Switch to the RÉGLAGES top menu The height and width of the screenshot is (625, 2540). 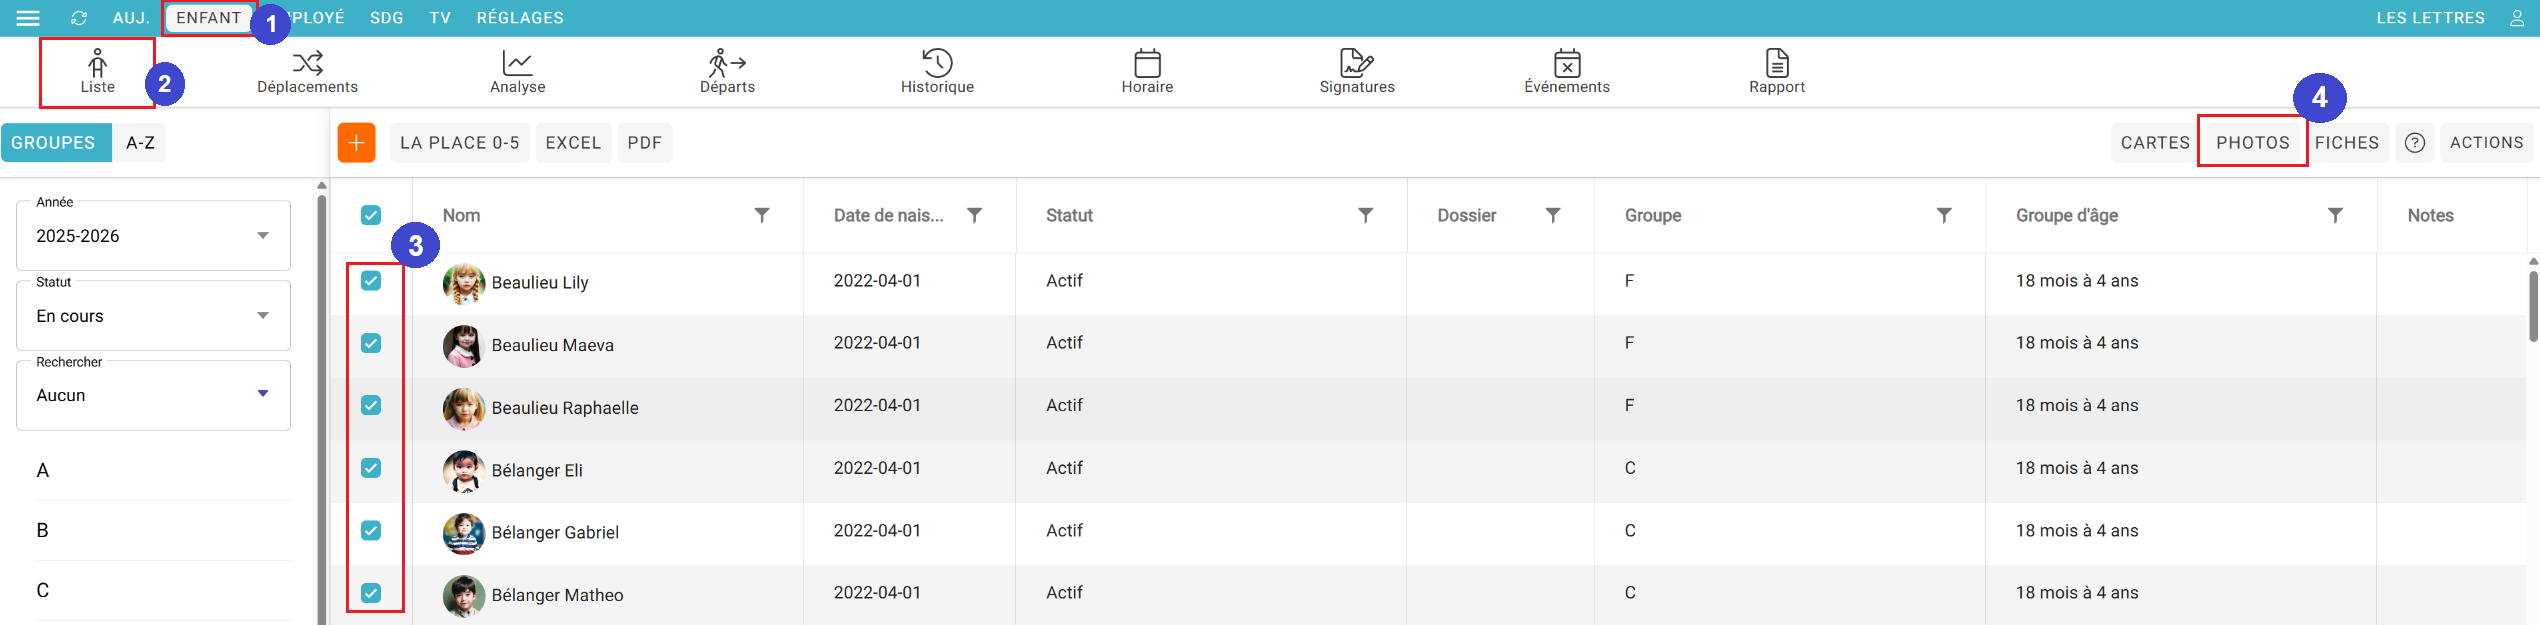(519, 18)
